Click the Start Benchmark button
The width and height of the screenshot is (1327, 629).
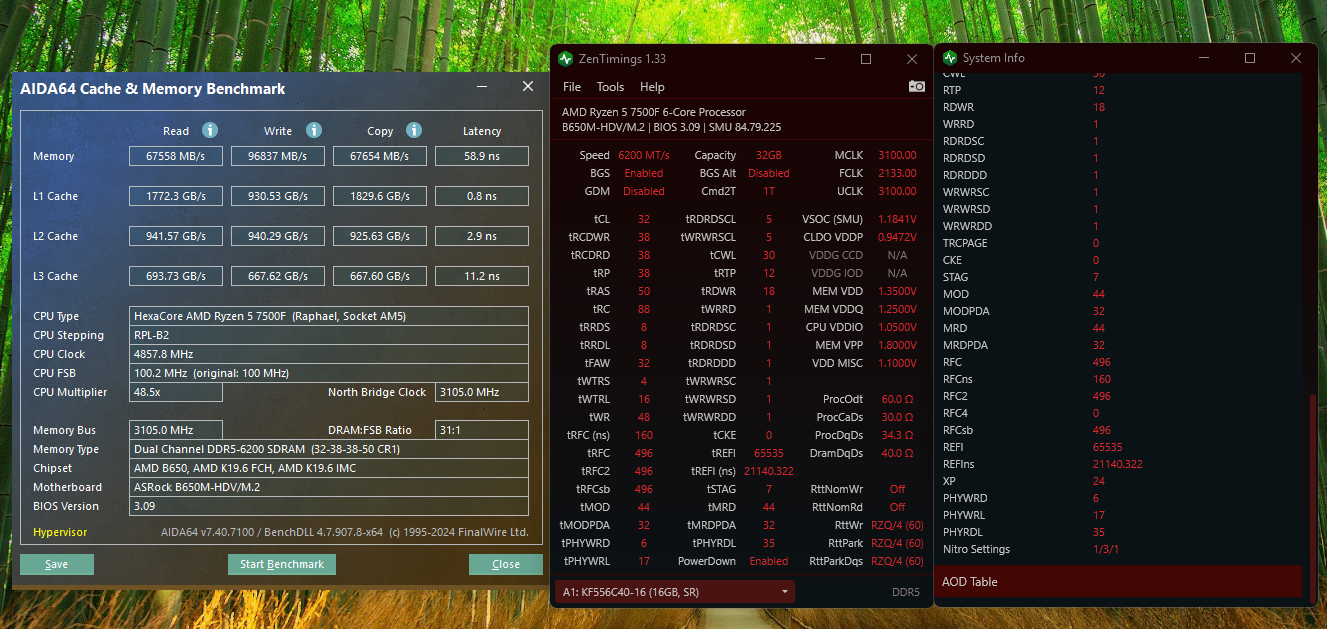(282, 564)
